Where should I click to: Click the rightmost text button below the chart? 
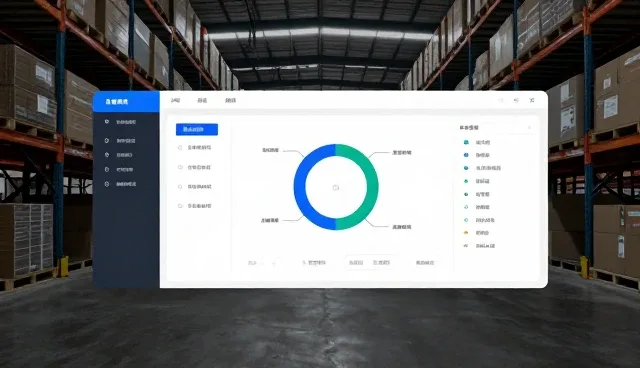425,263
